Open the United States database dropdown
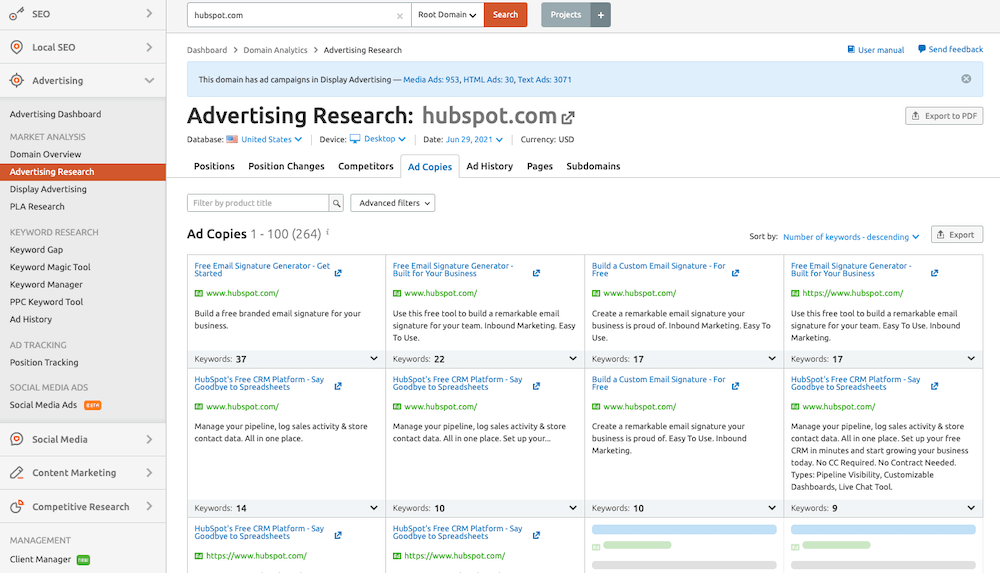Screen dimensions: 1000x573 click(271, 139)
